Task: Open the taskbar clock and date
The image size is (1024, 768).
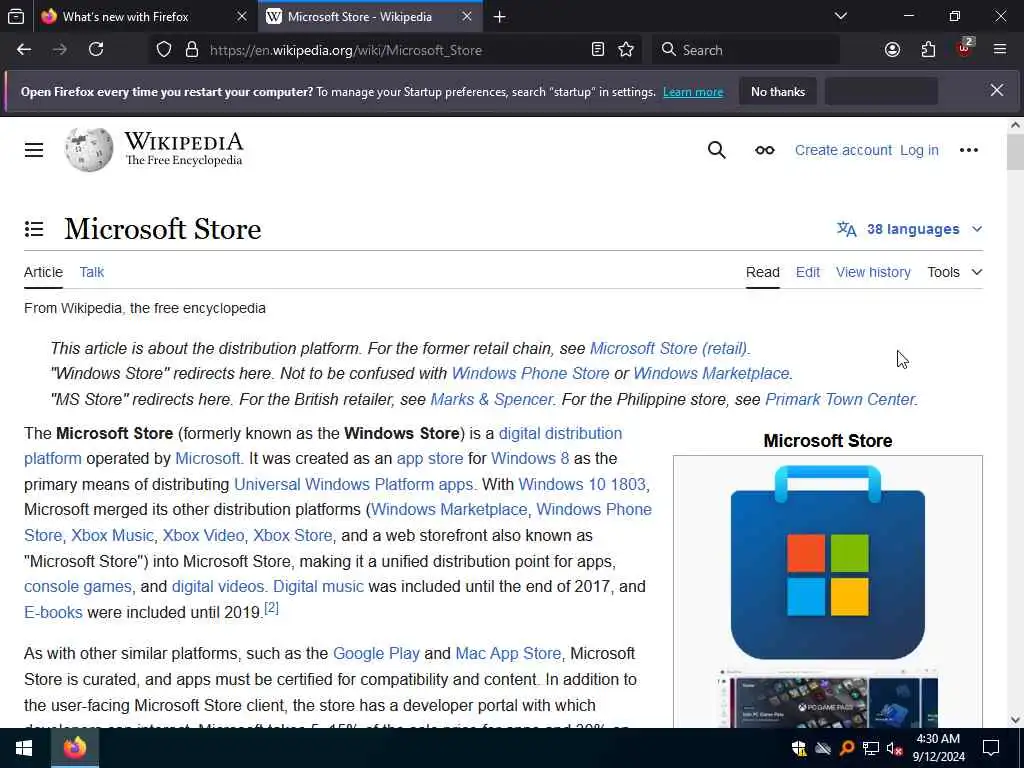Action: 938,748
